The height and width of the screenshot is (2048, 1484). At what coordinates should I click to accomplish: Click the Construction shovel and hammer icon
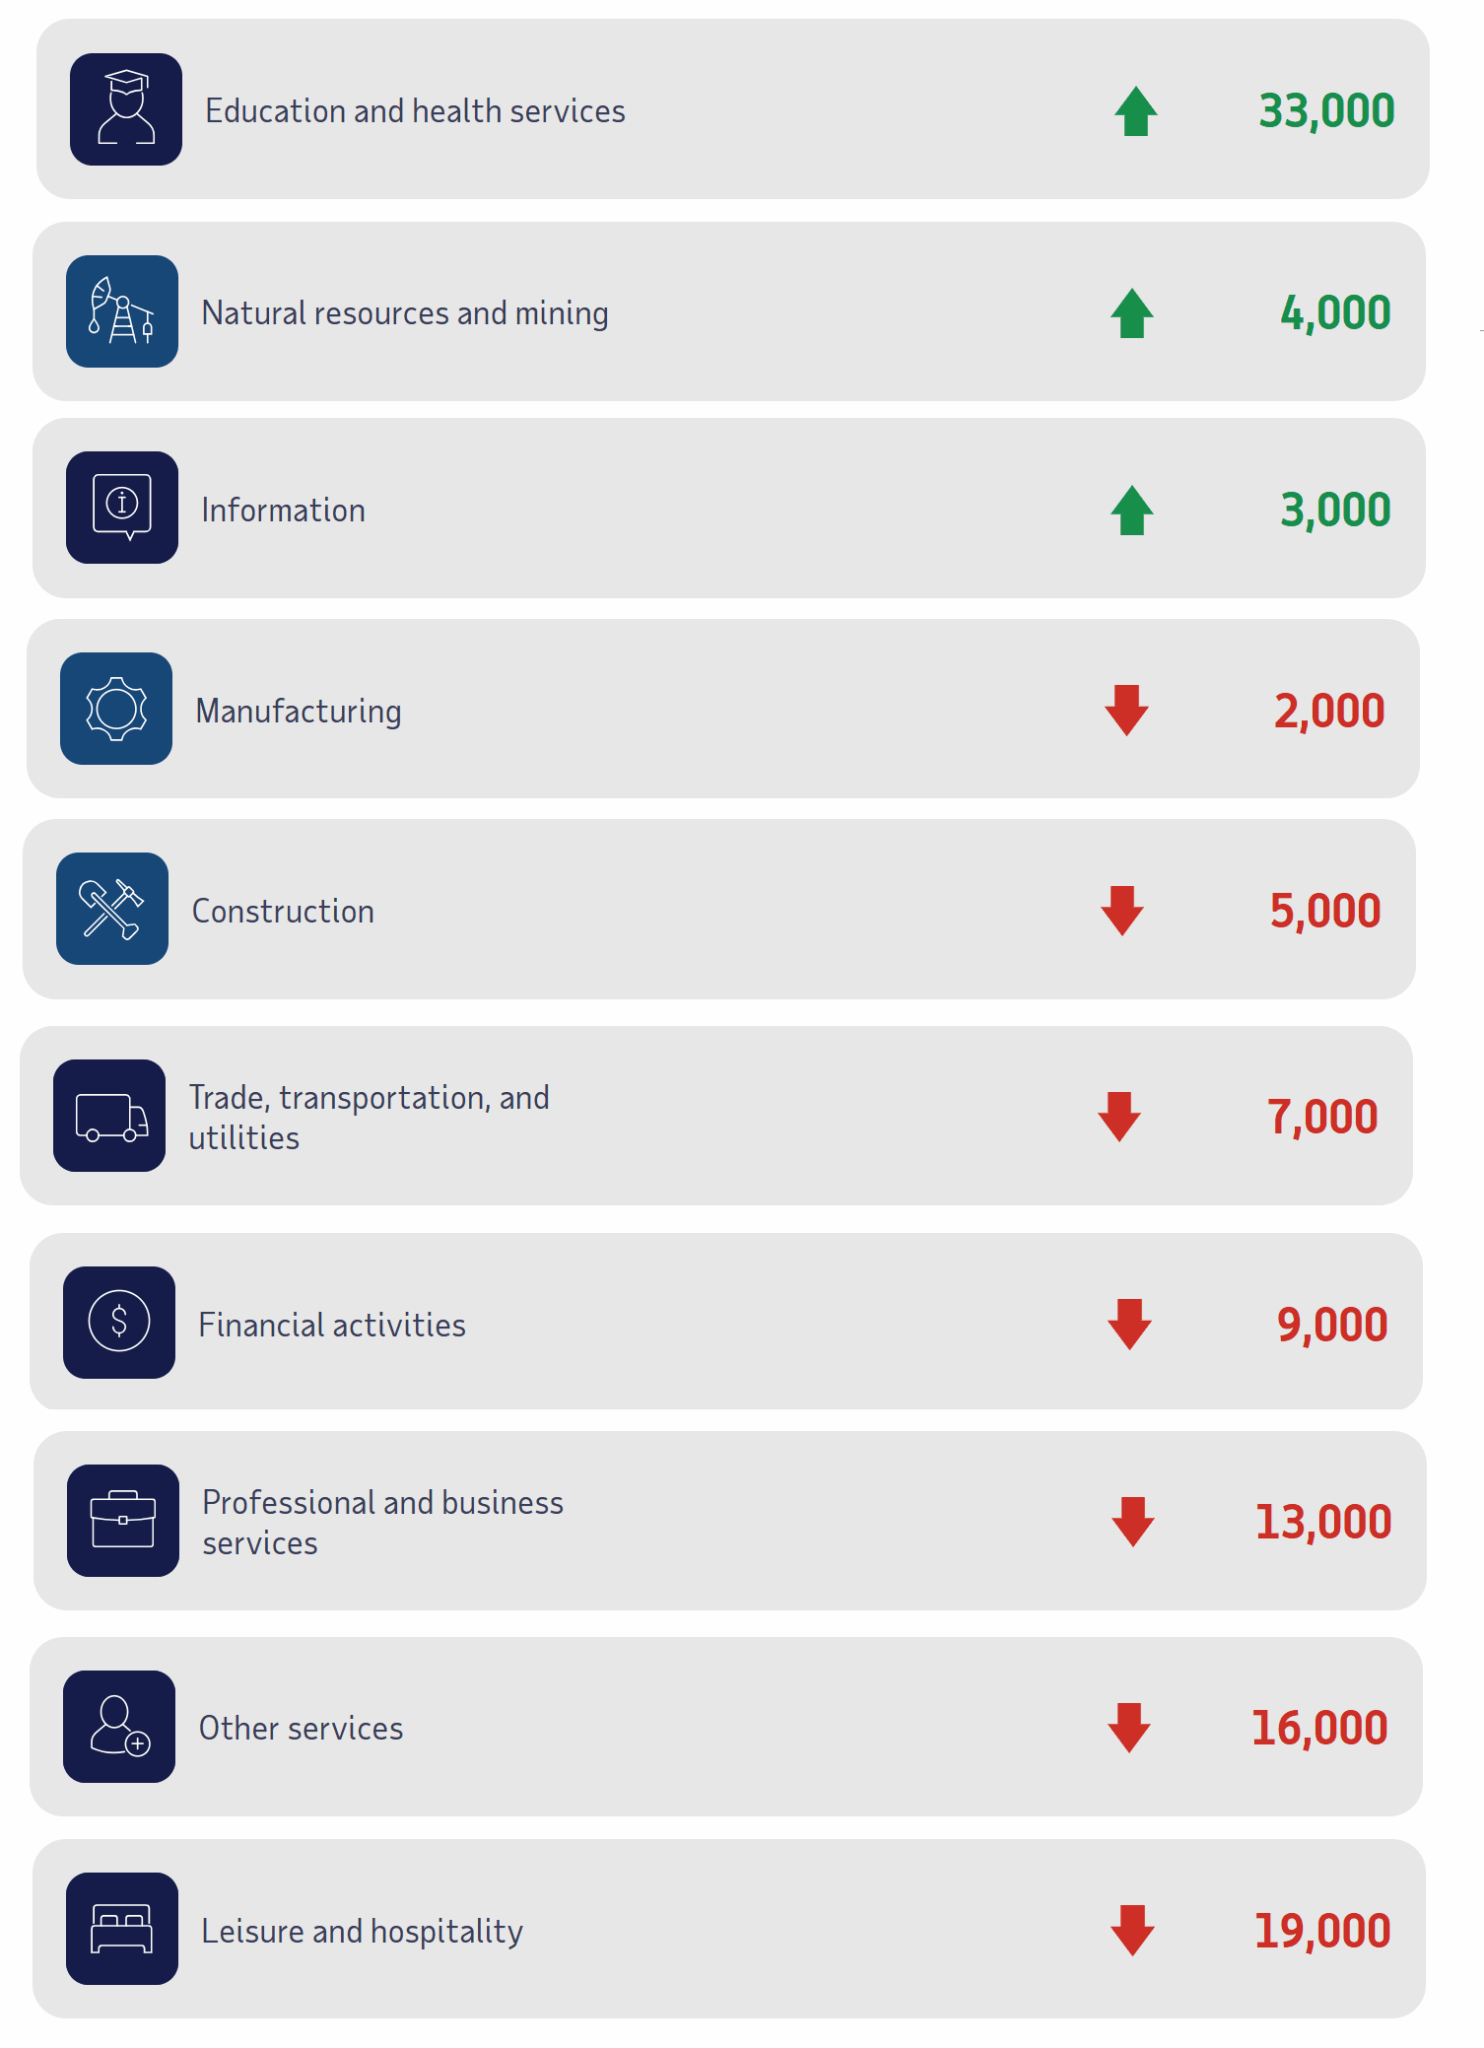[112, 908]
